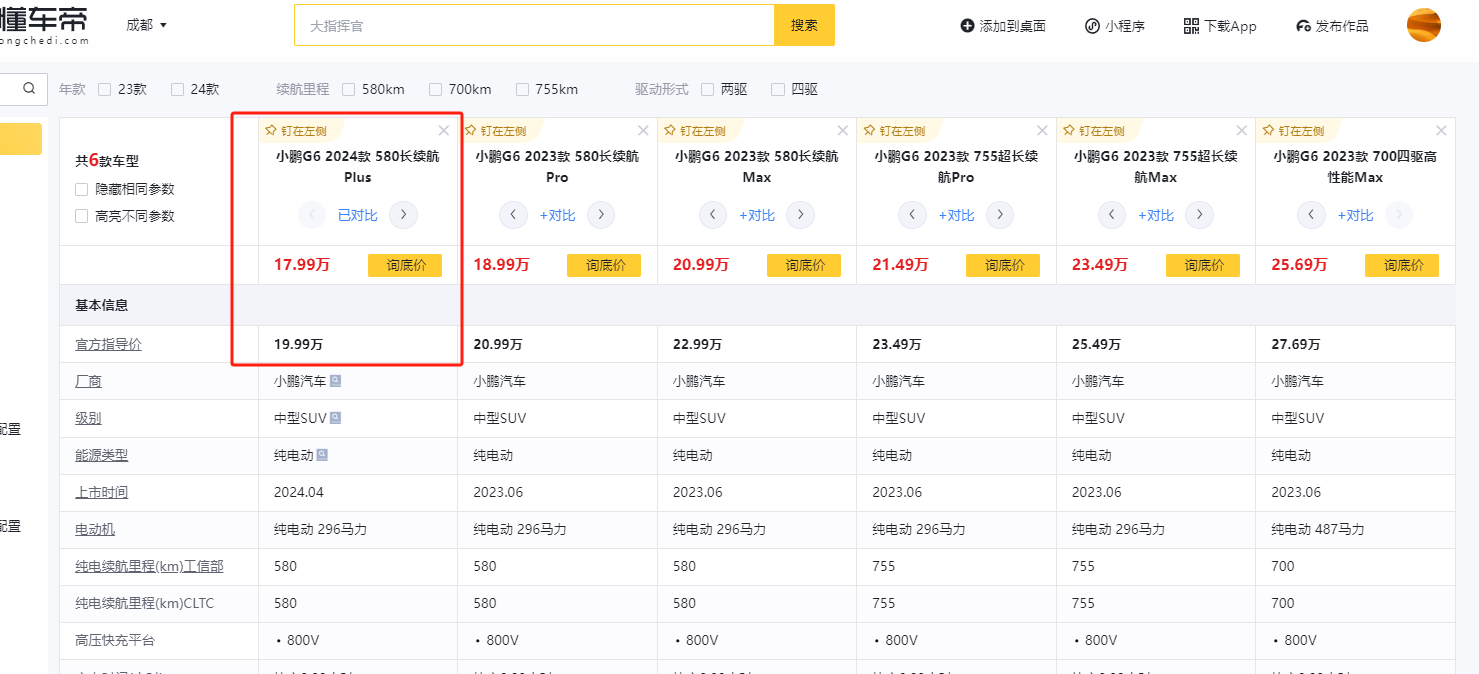Enable the 24款 model year checkbox
Viewport: 1479px width, 674px height.
pos(178,90)
